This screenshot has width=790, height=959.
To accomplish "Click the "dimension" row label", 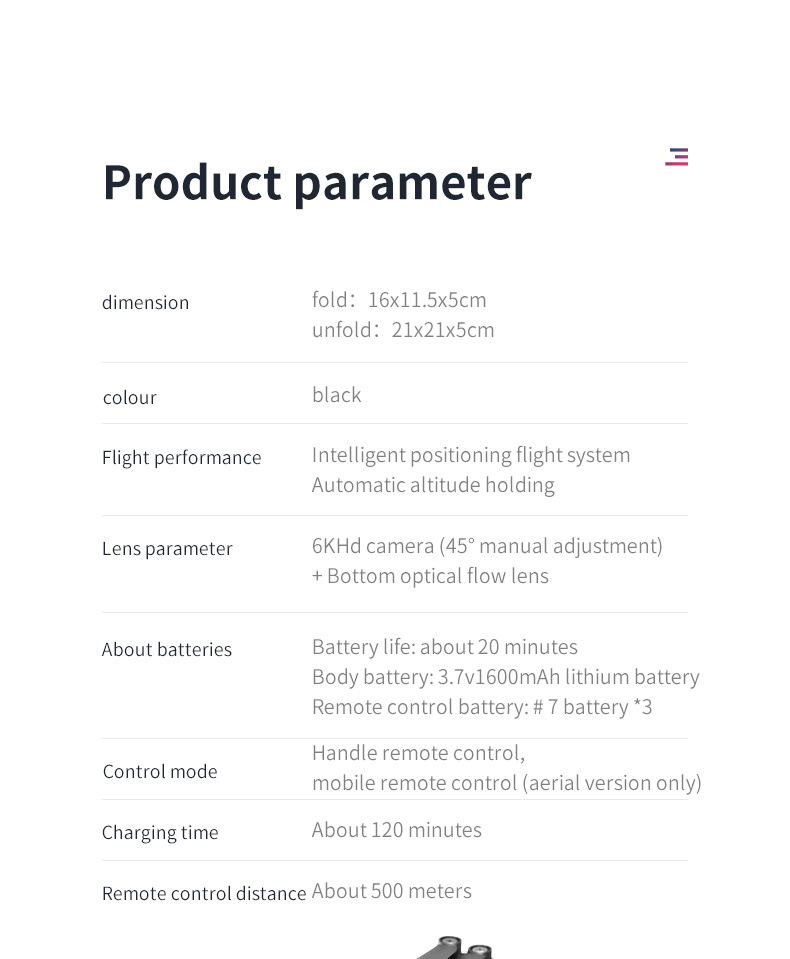I will [x=145, y=303].
